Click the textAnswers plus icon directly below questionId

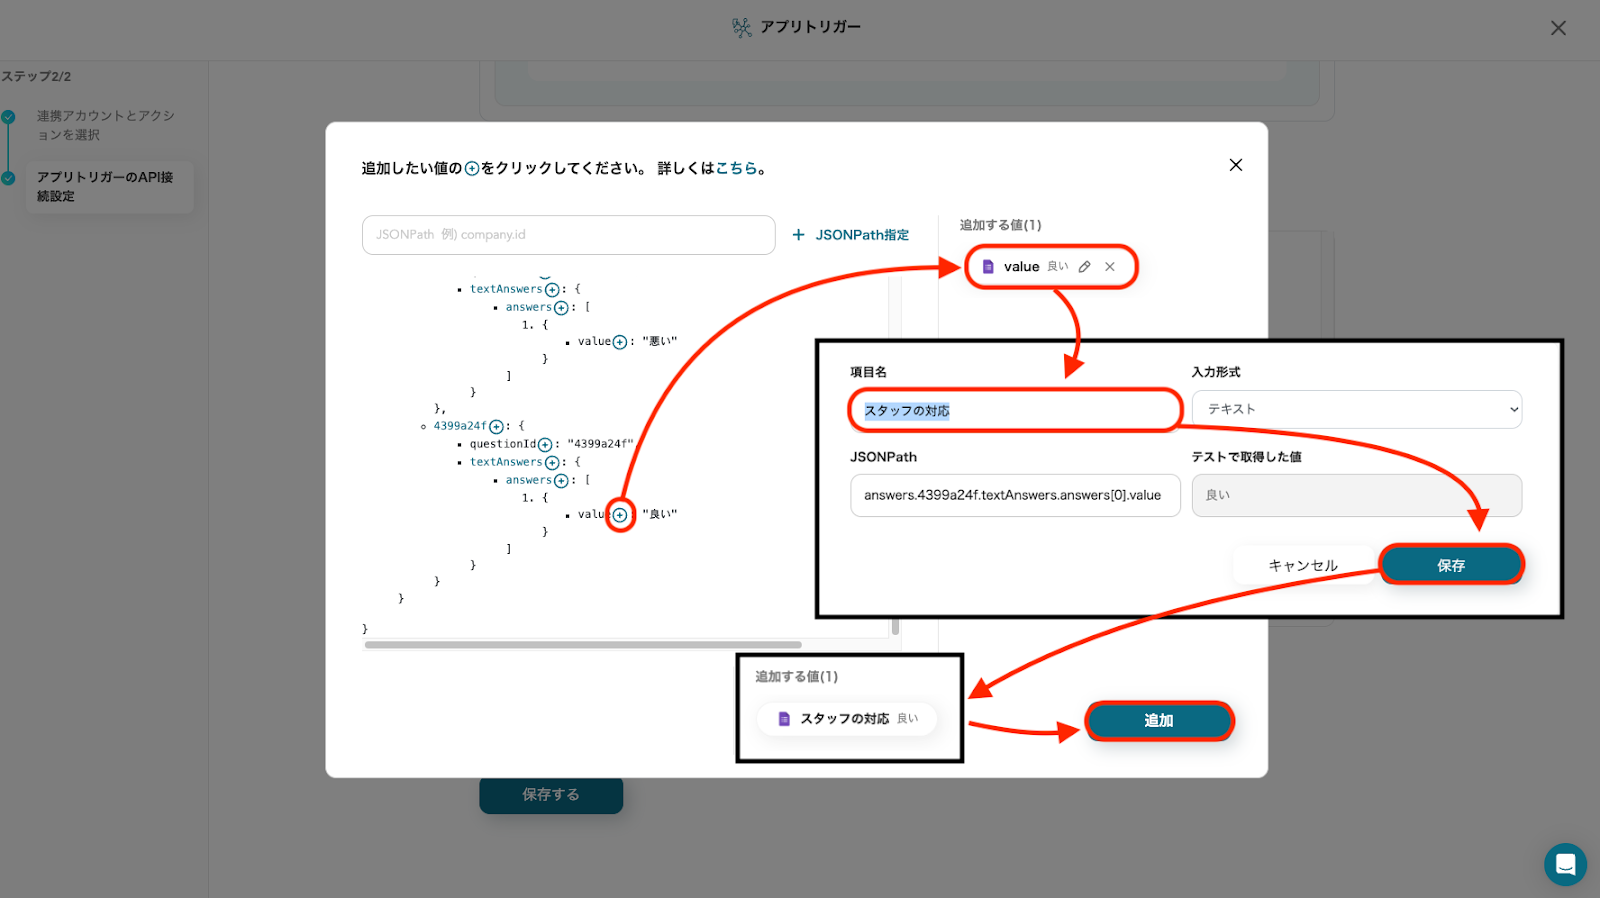552,463
